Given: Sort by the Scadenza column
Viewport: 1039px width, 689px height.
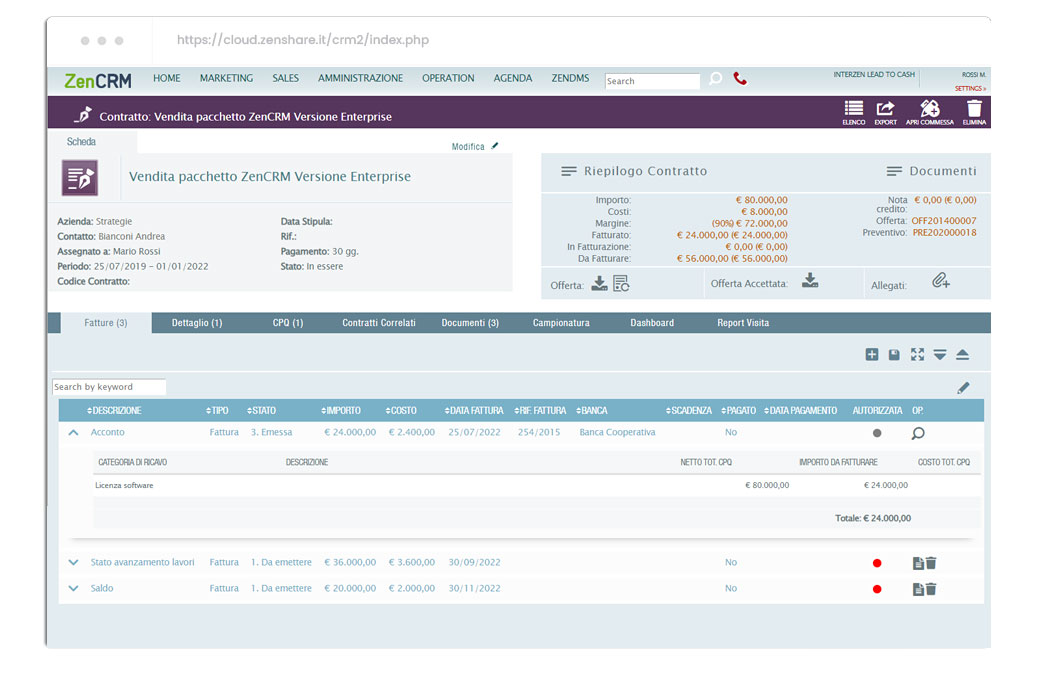Looking at the screenshot, I should tap(688, 411).
